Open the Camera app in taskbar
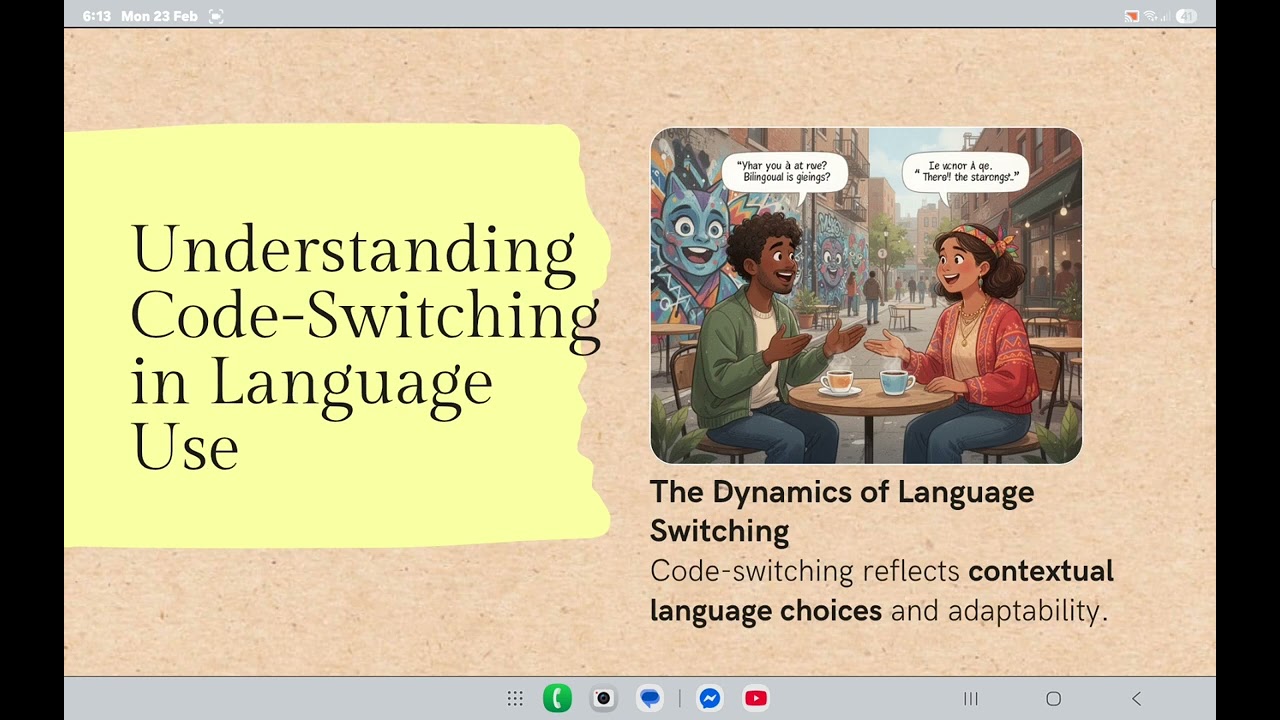Viewport: 1280px width, 720px height. [x=603, y=699]
